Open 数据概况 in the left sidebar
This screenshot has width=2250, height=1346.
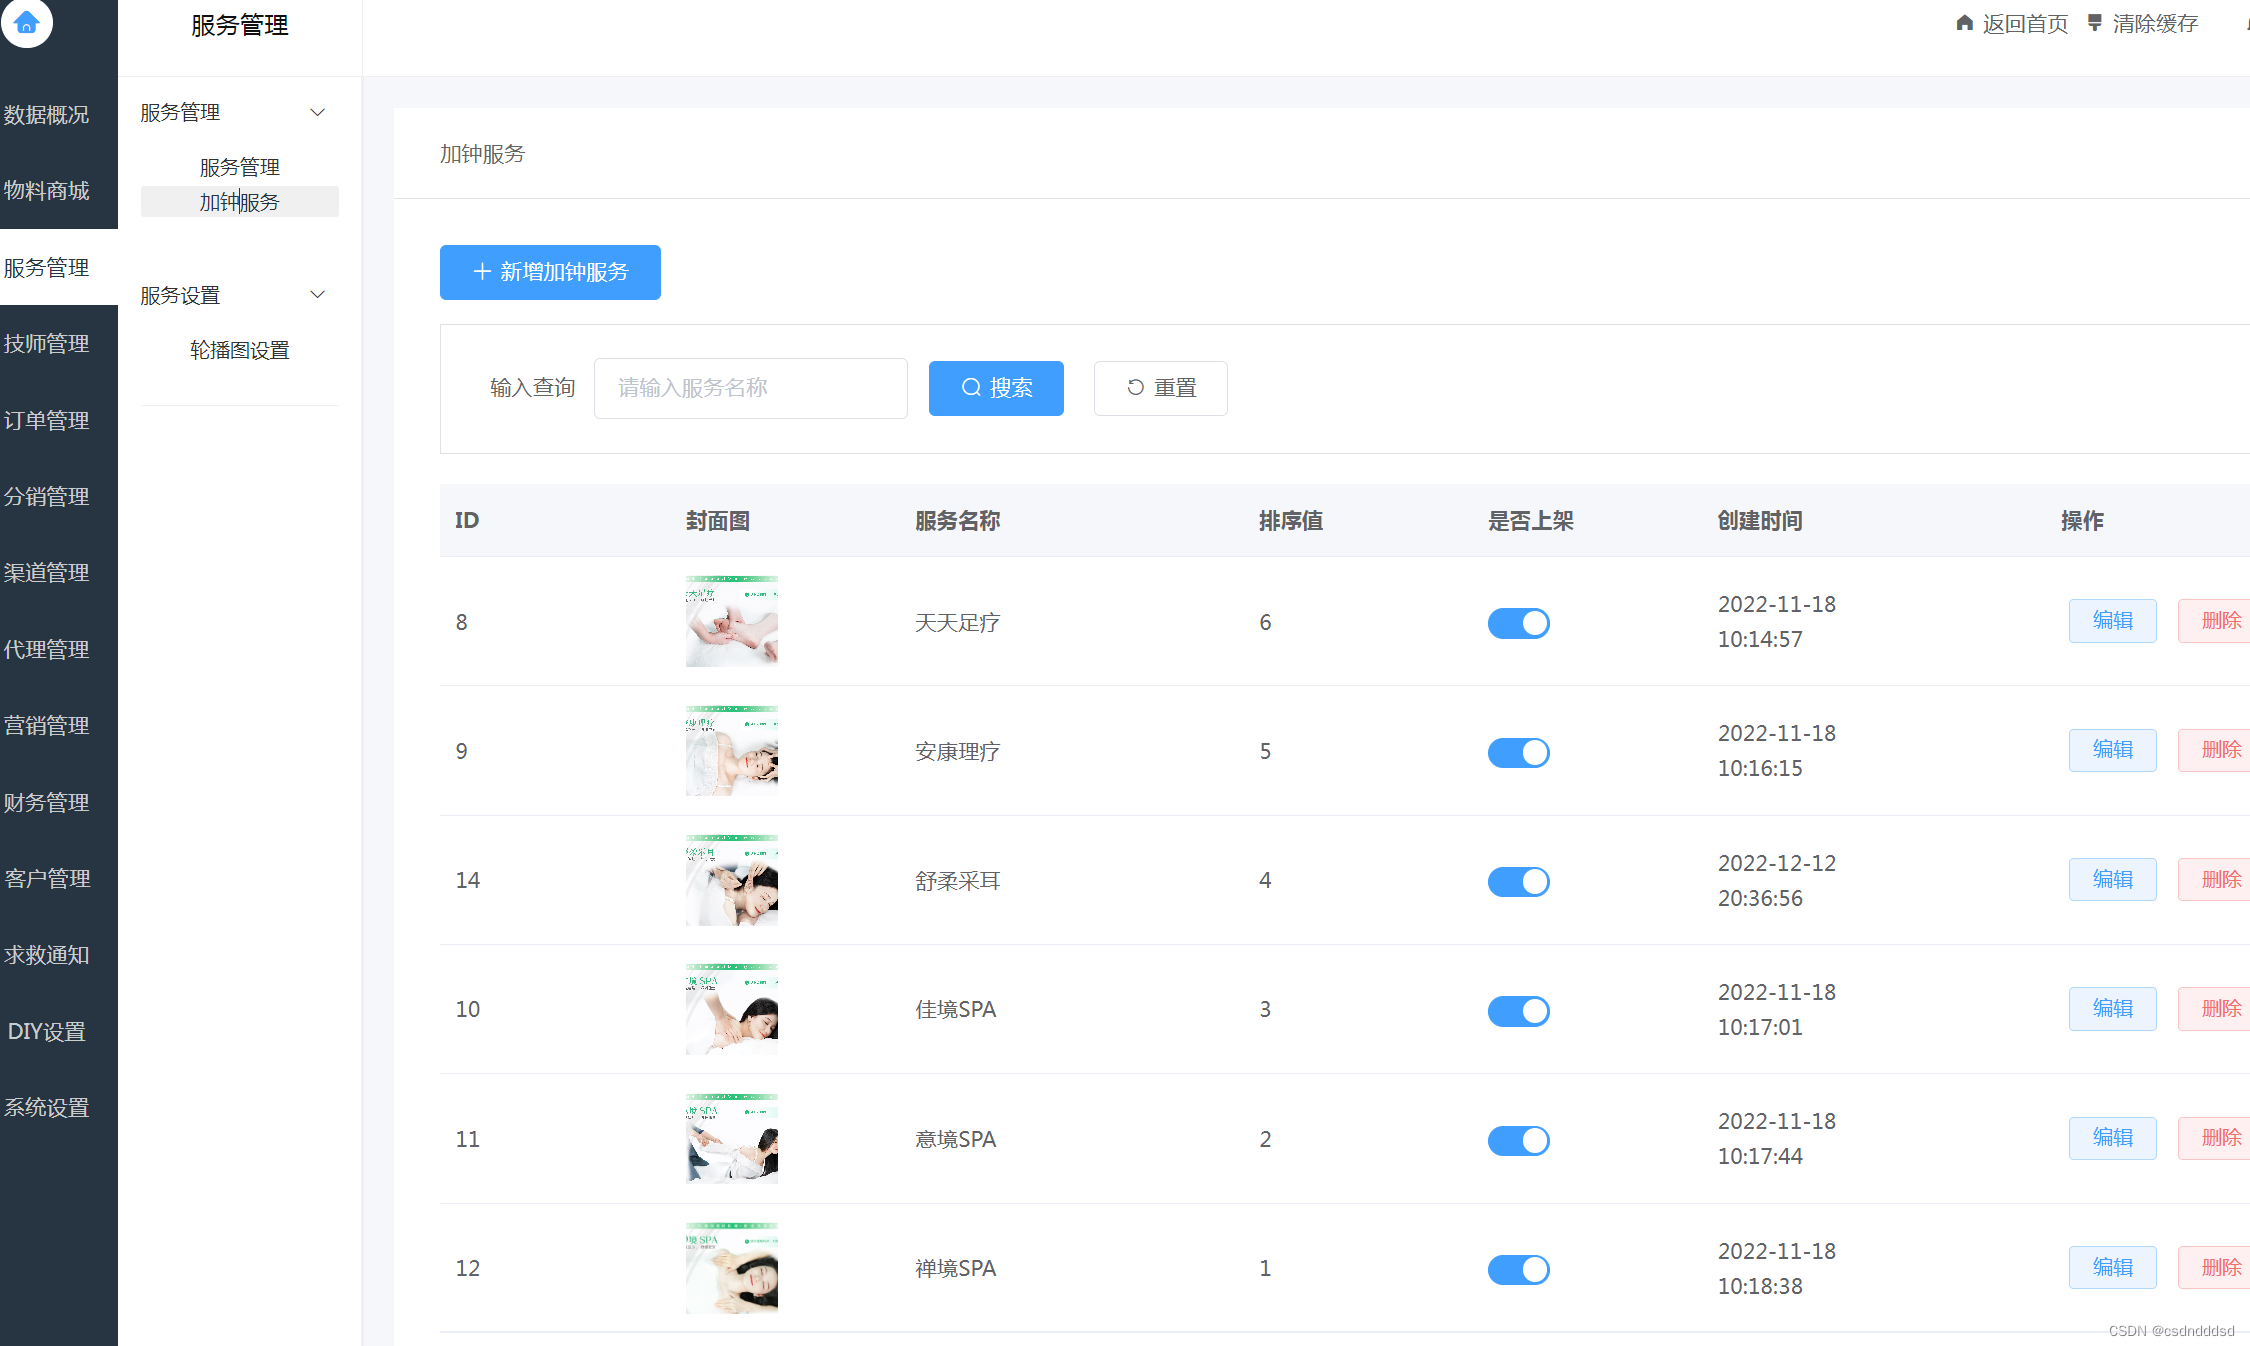coord(46,115)
